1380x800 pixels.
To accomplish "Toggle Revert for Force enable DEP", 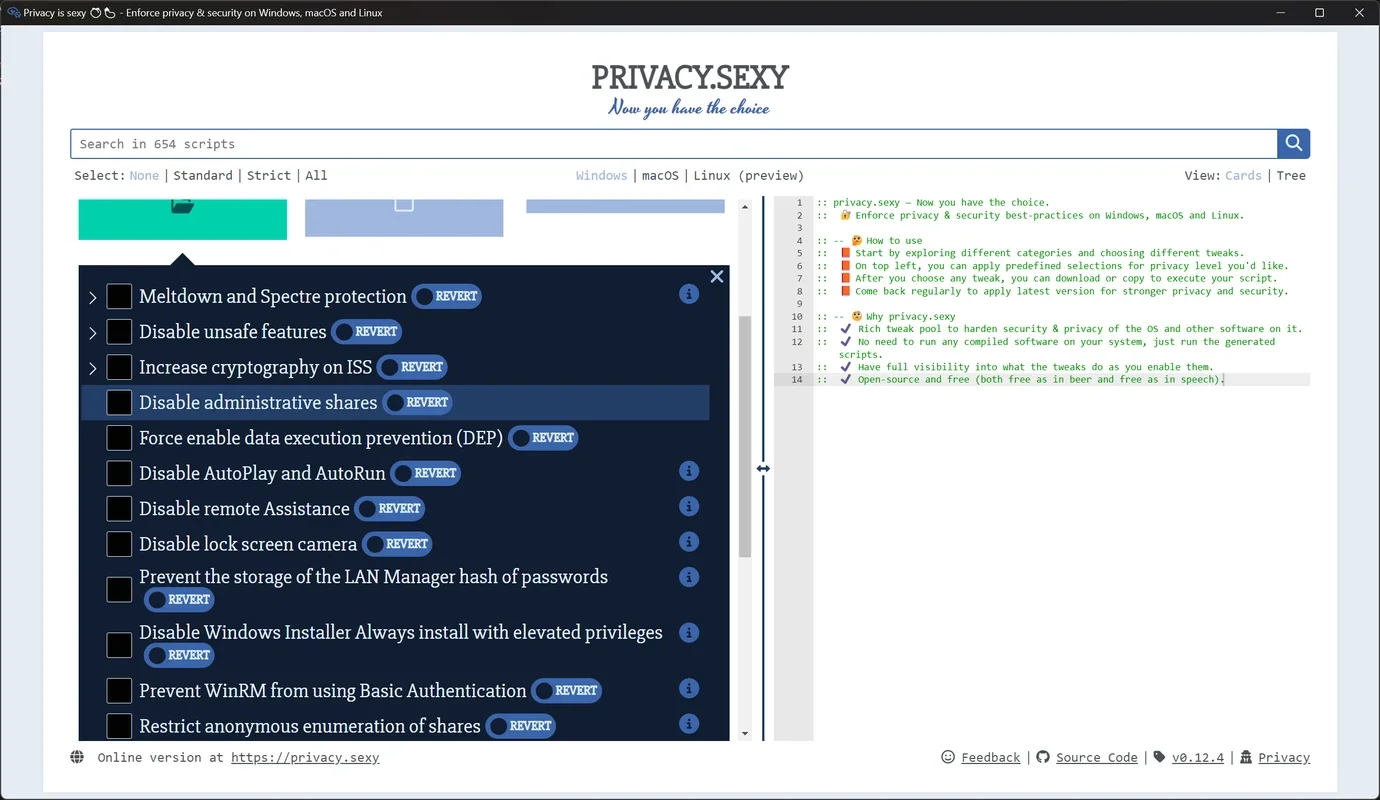I will 543,437.
